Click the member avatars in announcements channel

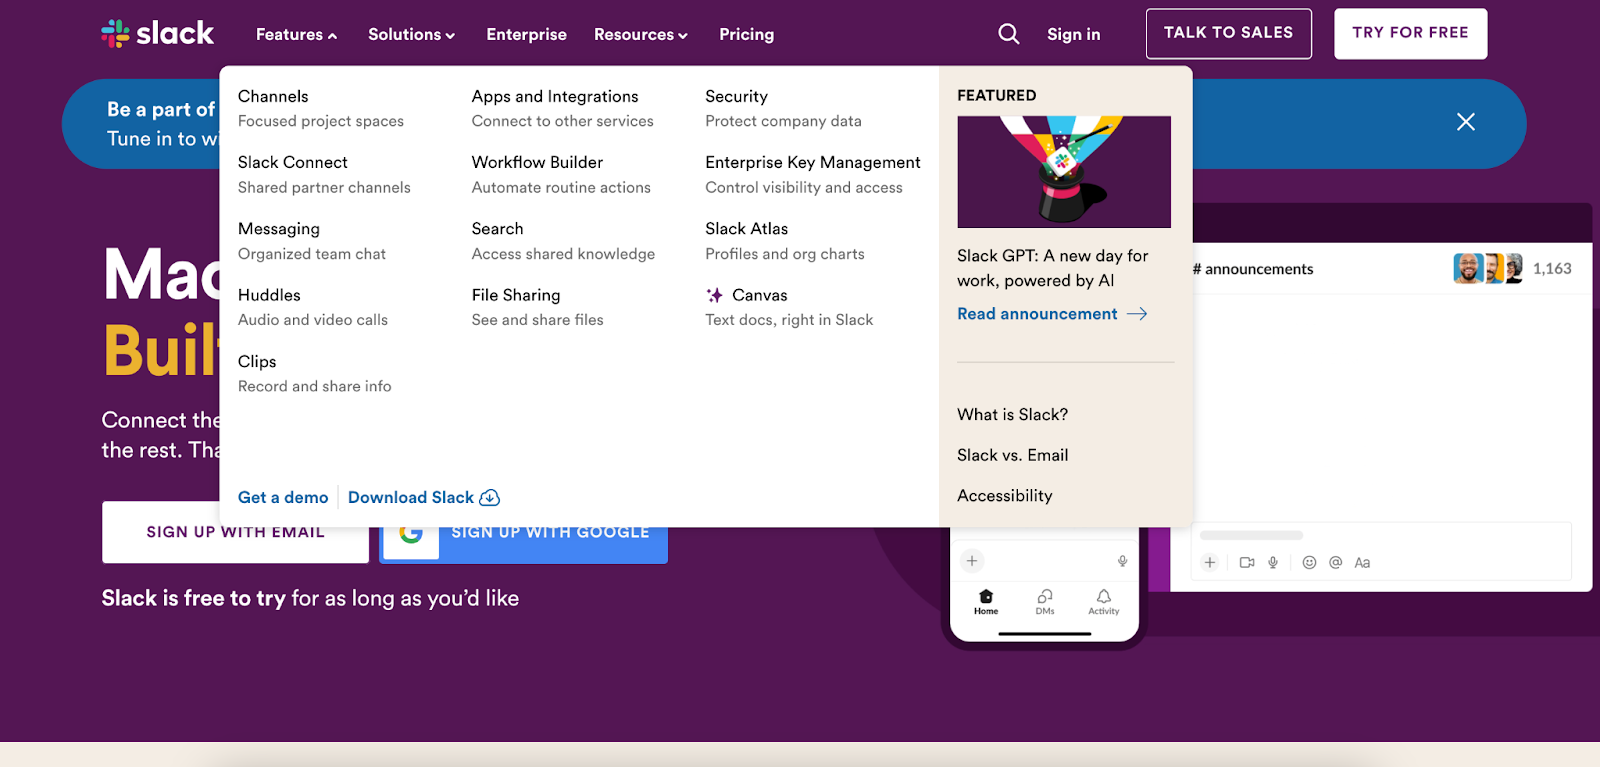click(1488, 268)
